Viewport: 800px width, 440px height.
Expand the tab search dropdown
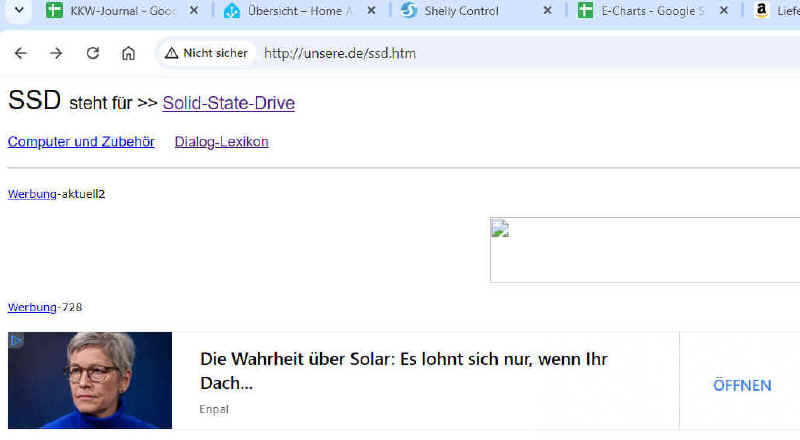click(x=16, y=11)
